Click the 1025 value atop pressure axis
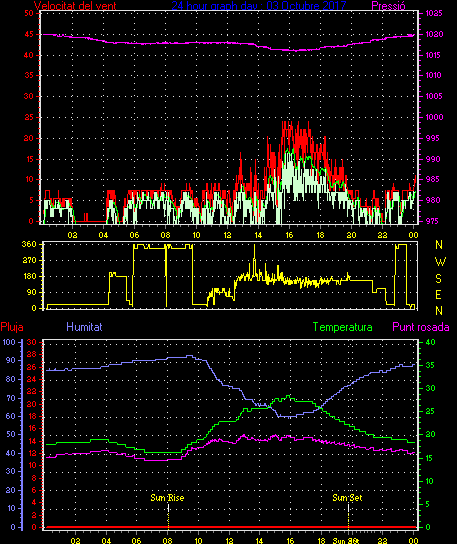457x544 pixels. coord(434,13)
